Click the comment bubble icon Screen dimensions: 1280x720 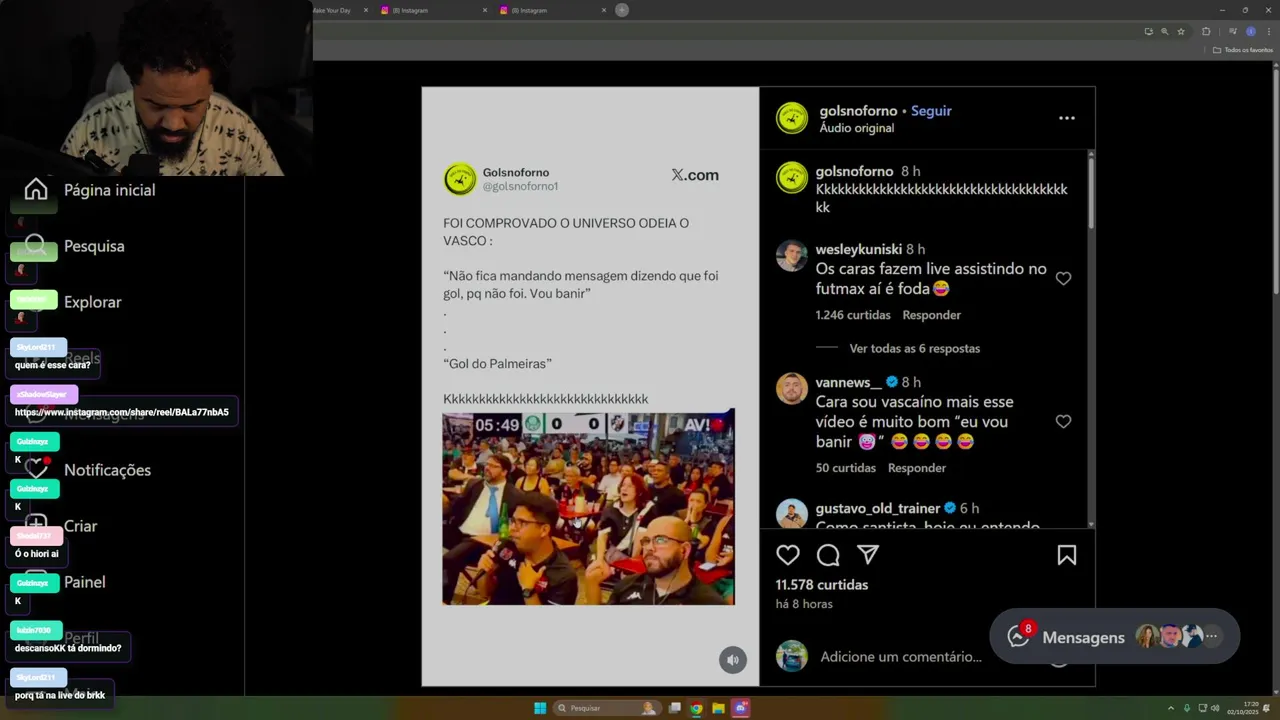[828, 555]
